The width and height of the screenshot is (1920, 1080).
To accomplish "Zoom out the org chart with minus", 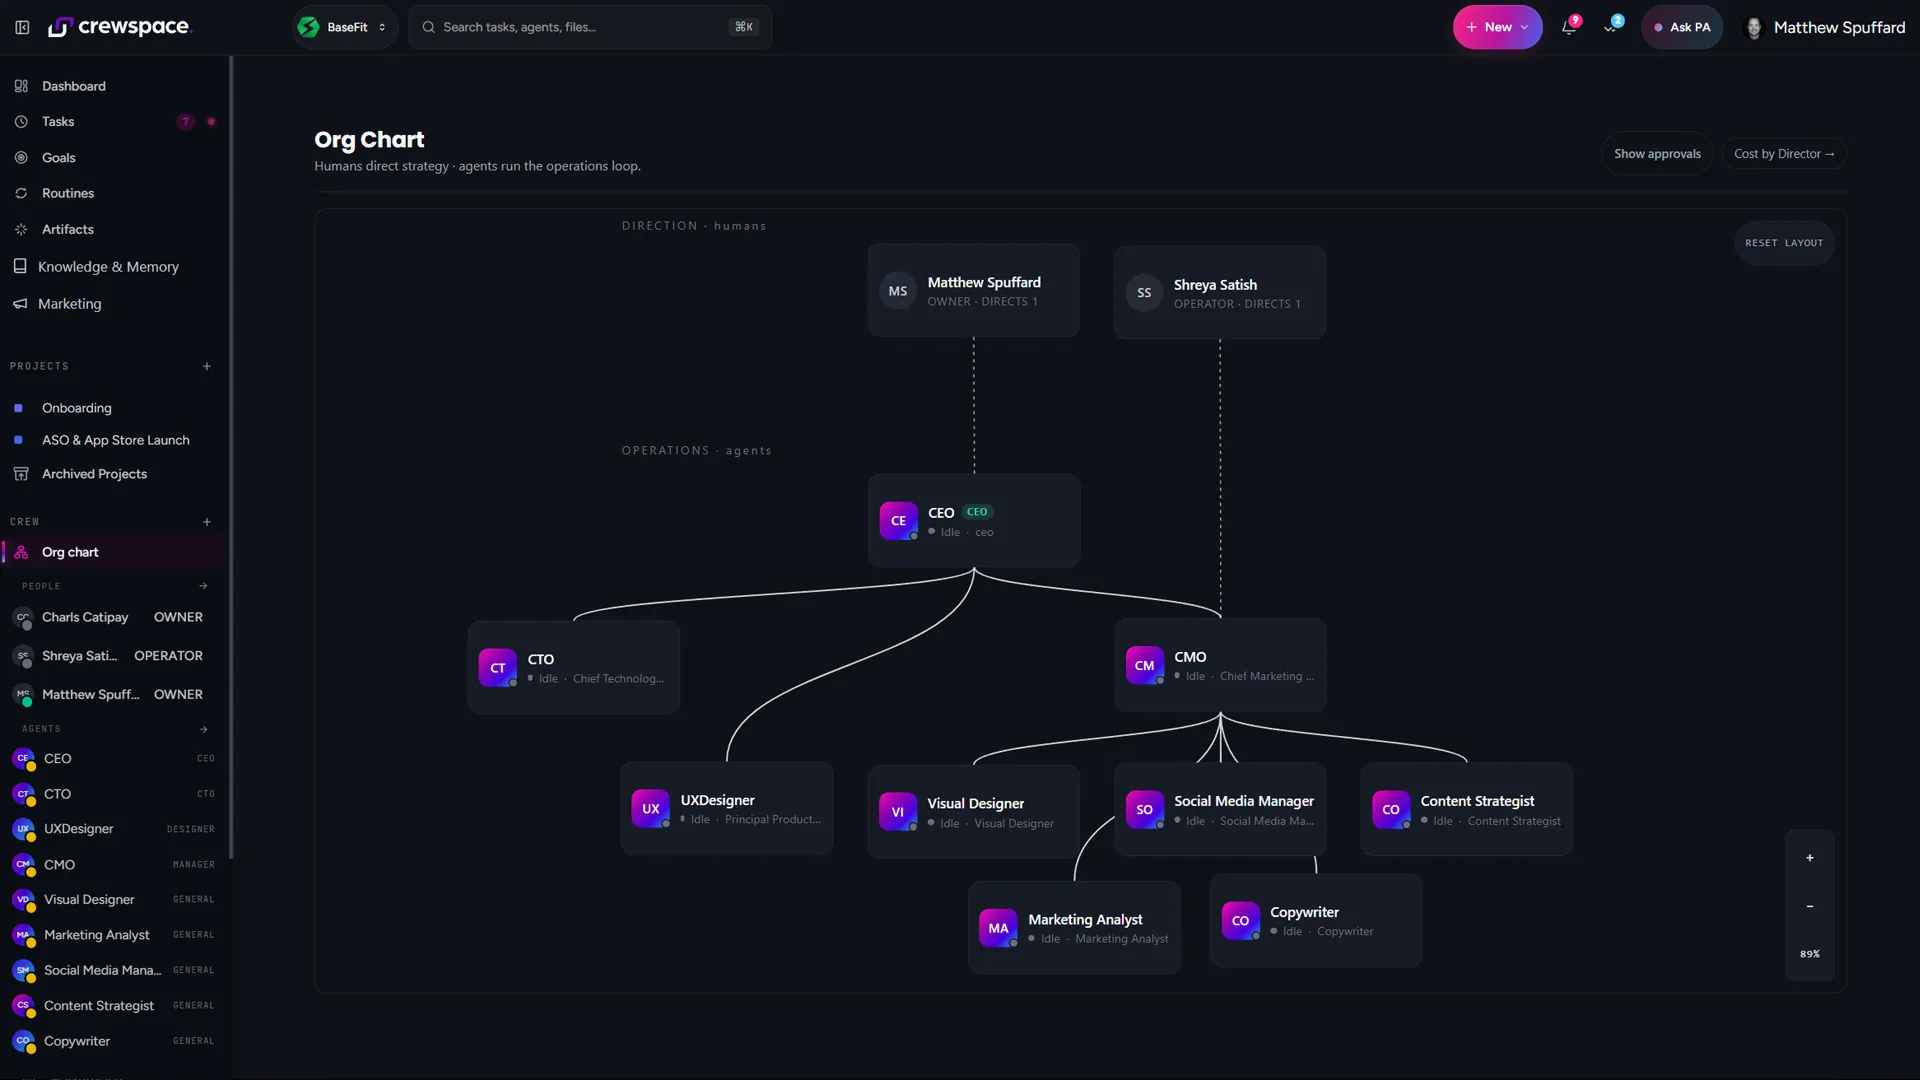I will [1810, 906].
